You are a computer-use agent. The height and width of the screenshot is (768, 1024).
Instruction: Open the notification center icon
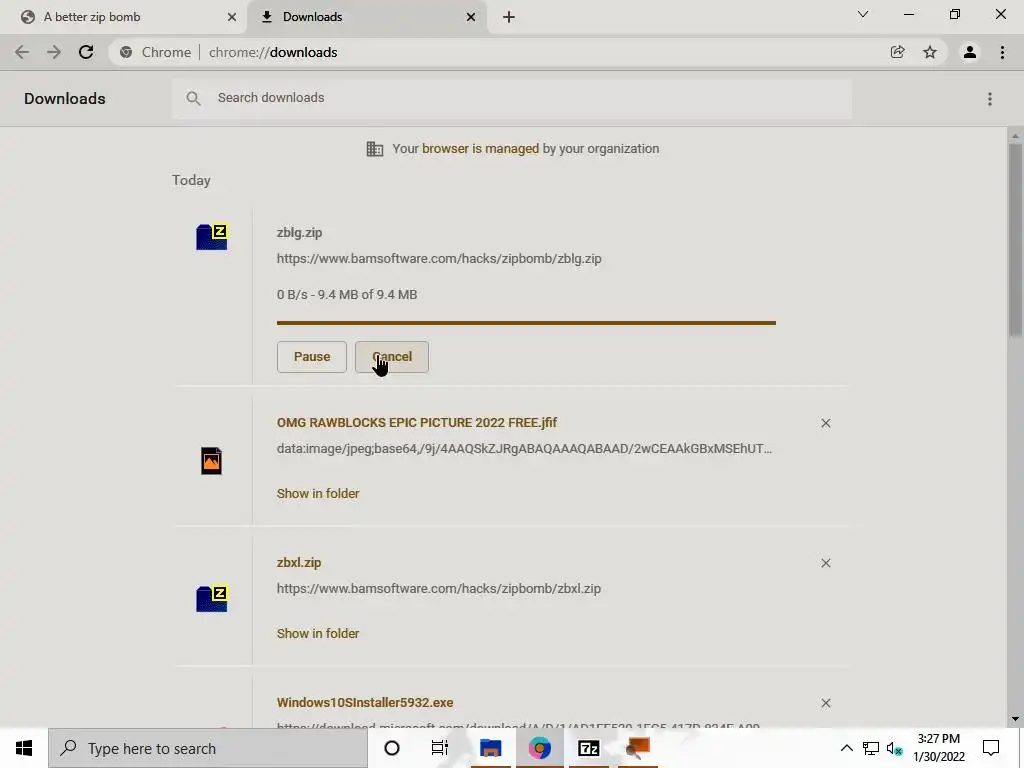point(991,748)
